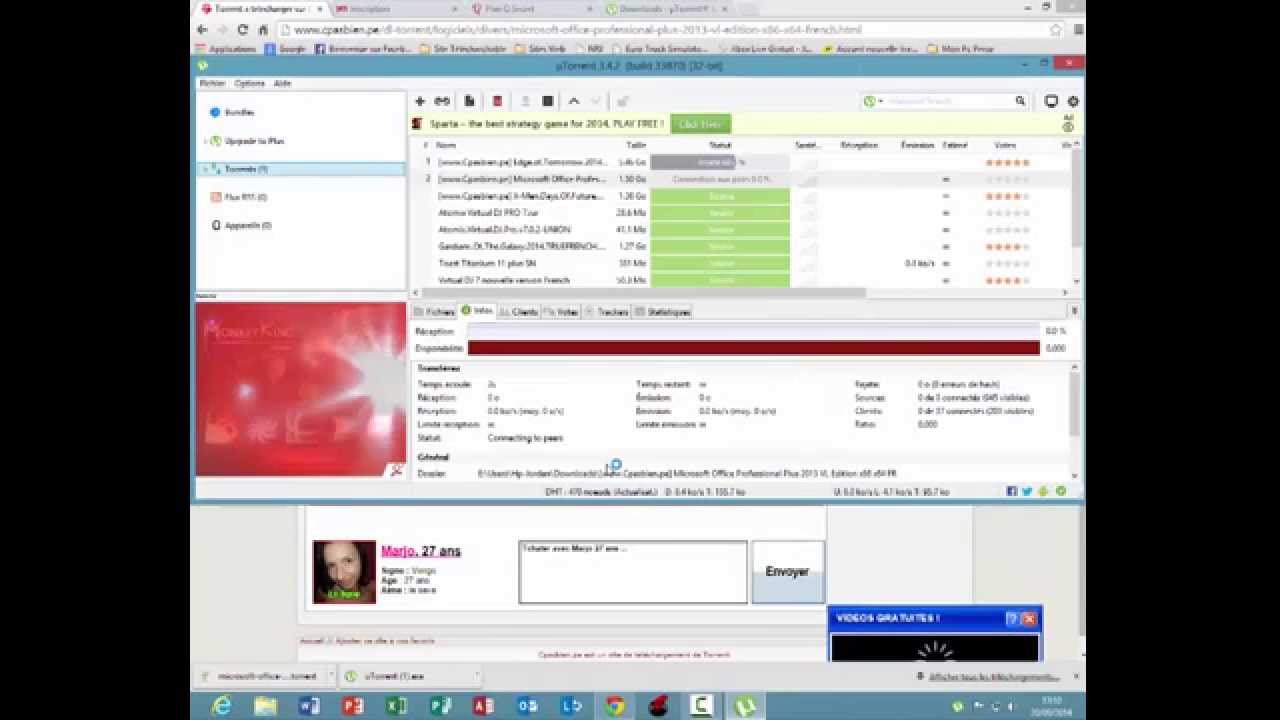Switch to Statistiques tab
This screenshot has height=720, width=1280.
[x=662, y=312]
